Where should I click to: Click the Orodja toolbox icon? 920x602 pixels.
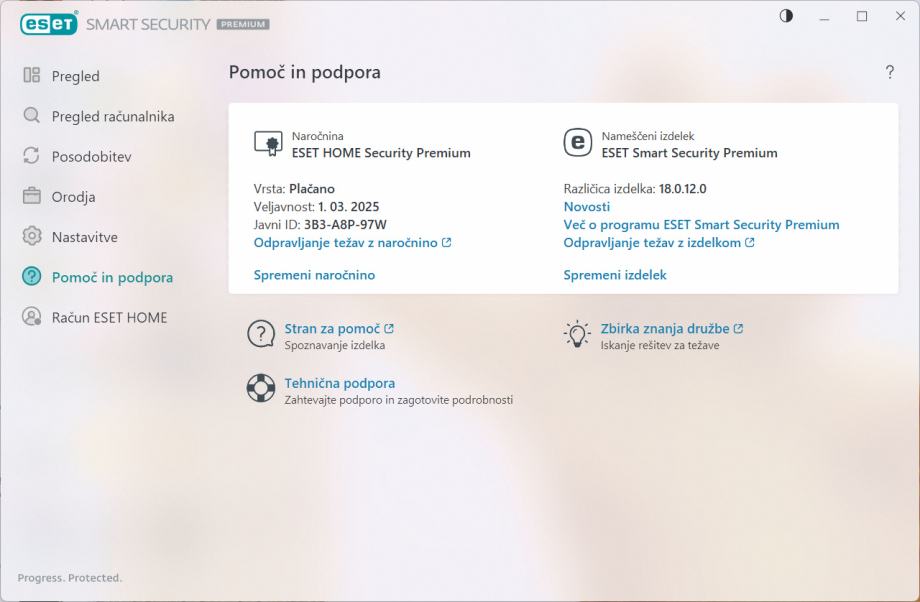click(31, 197)
